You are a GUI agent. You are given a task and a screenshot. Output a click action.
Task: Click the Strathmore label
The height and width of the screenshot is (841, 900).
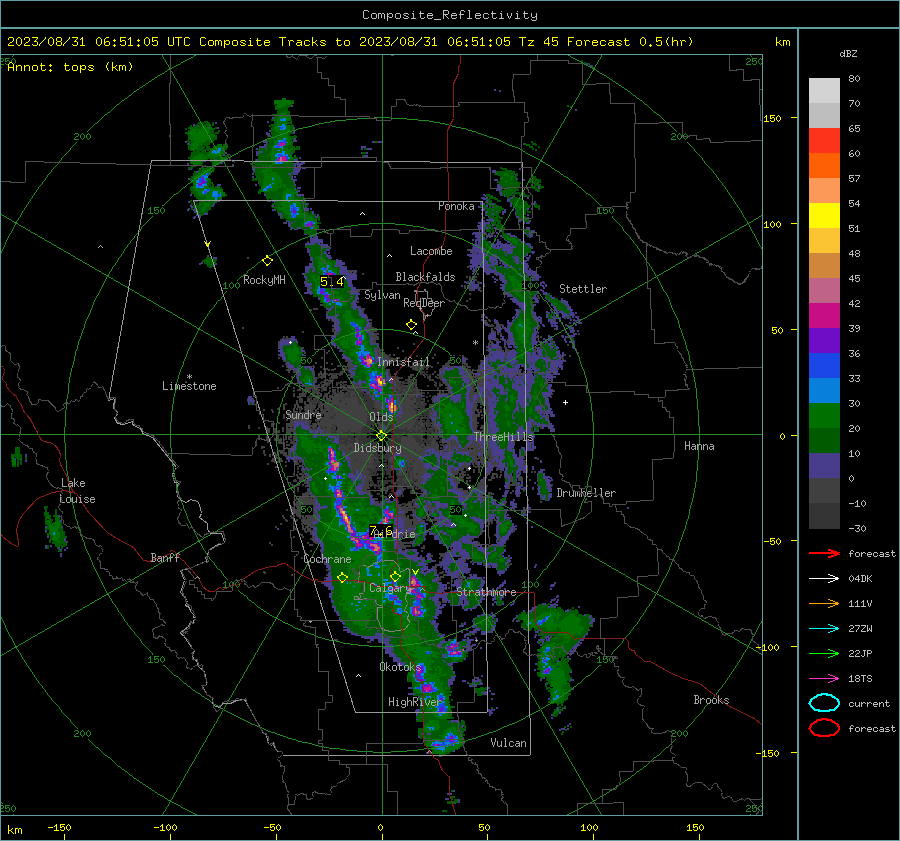click(486, 592)
